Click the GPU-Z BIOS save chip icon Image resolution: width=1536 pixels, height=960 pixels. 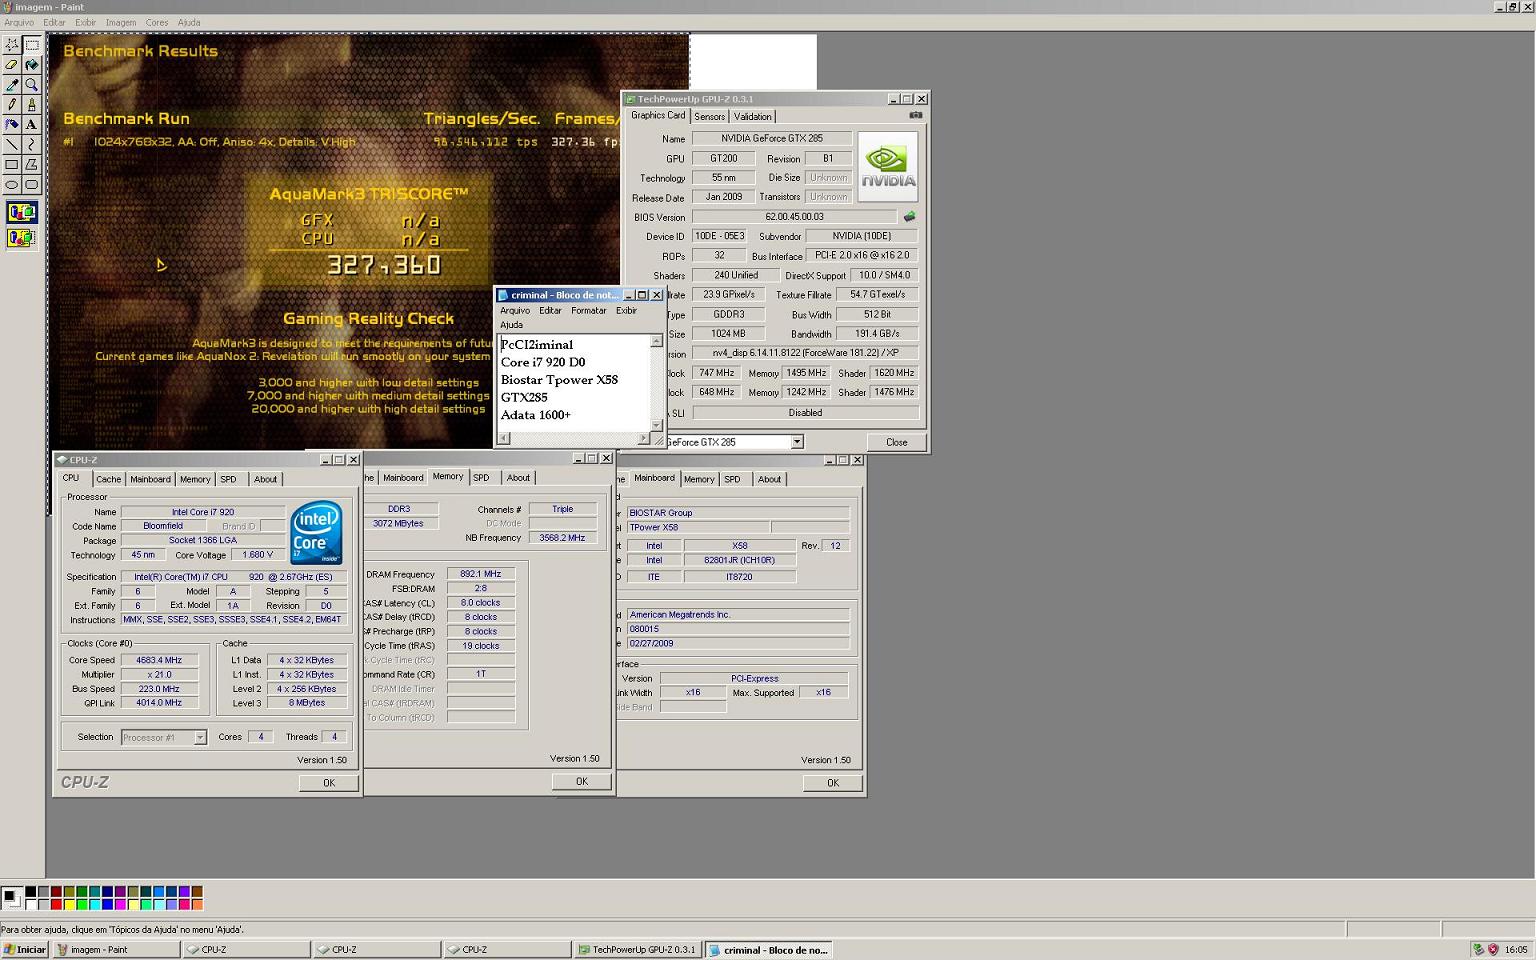tap(909, 217)
